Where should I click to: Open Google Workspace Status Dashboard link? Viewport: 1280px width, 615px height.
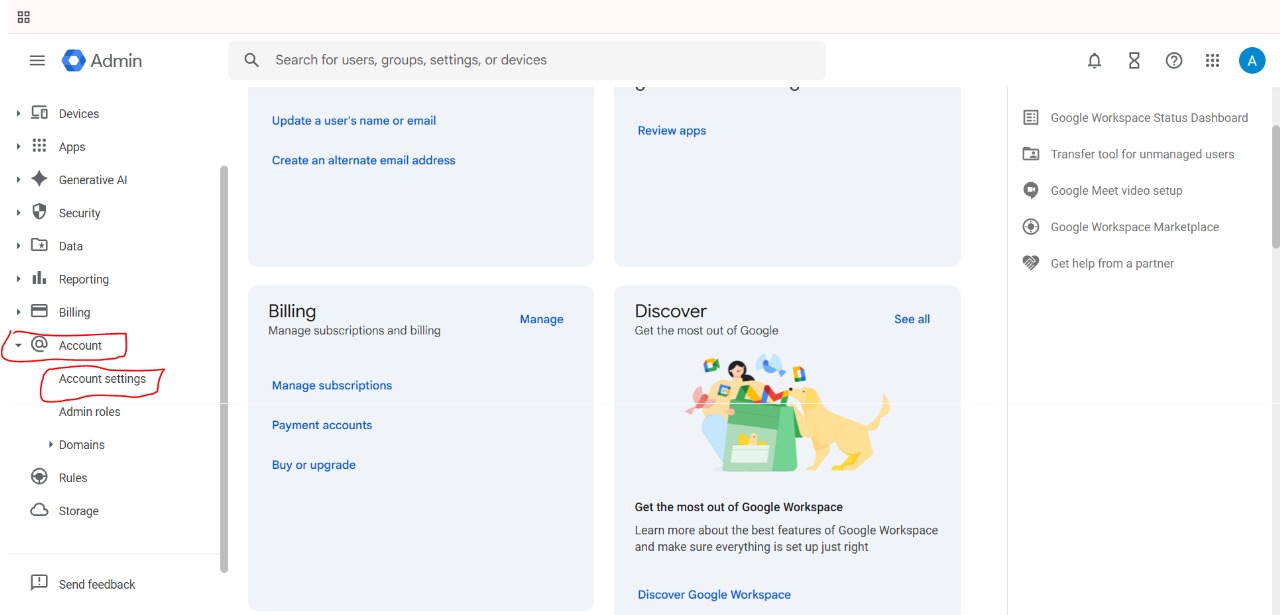click(1148, 118)
